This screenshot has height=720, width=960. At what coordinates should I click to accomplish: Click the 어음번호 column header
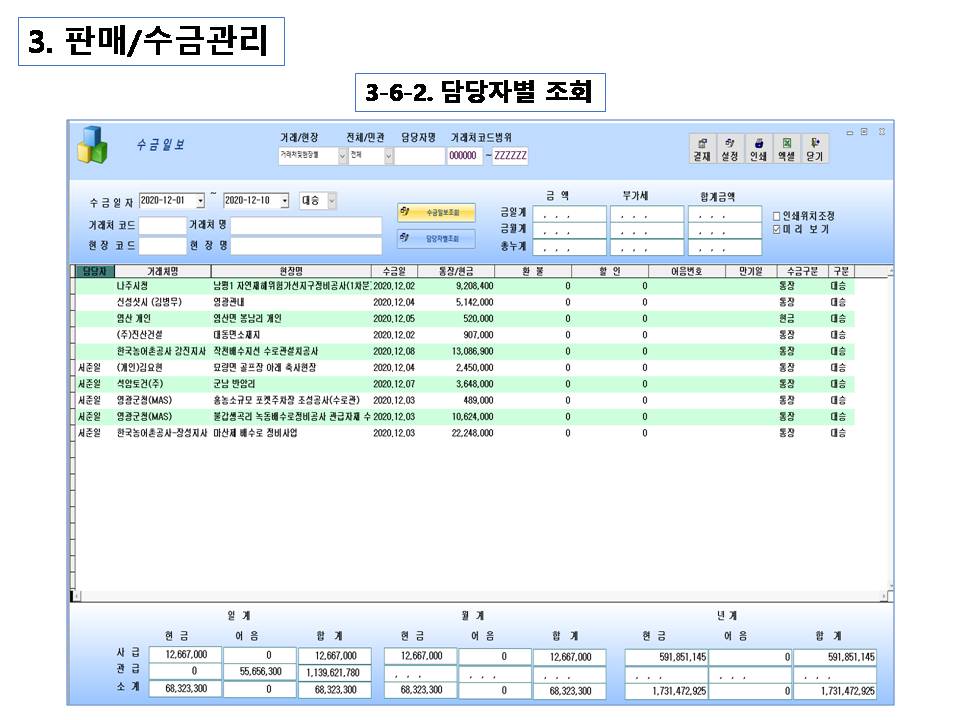(x=686, y=271)
